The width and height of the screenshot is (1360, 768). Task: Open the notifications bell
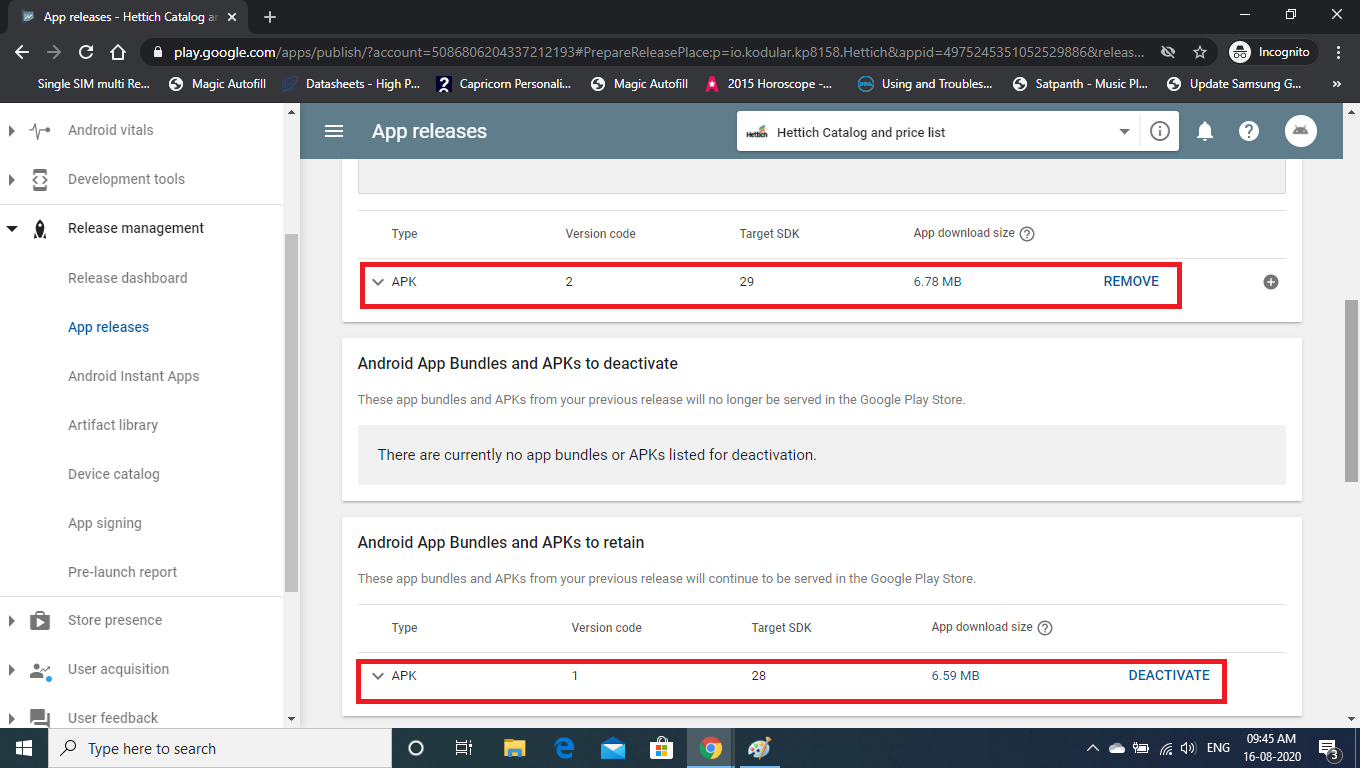1206,131
